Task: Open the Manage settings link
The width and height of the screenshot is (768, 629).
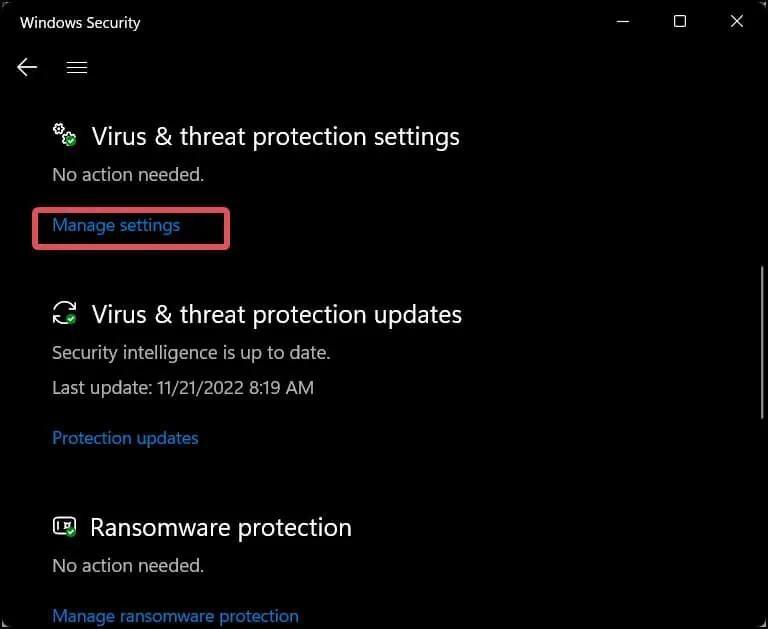Action: coord(116,225)
